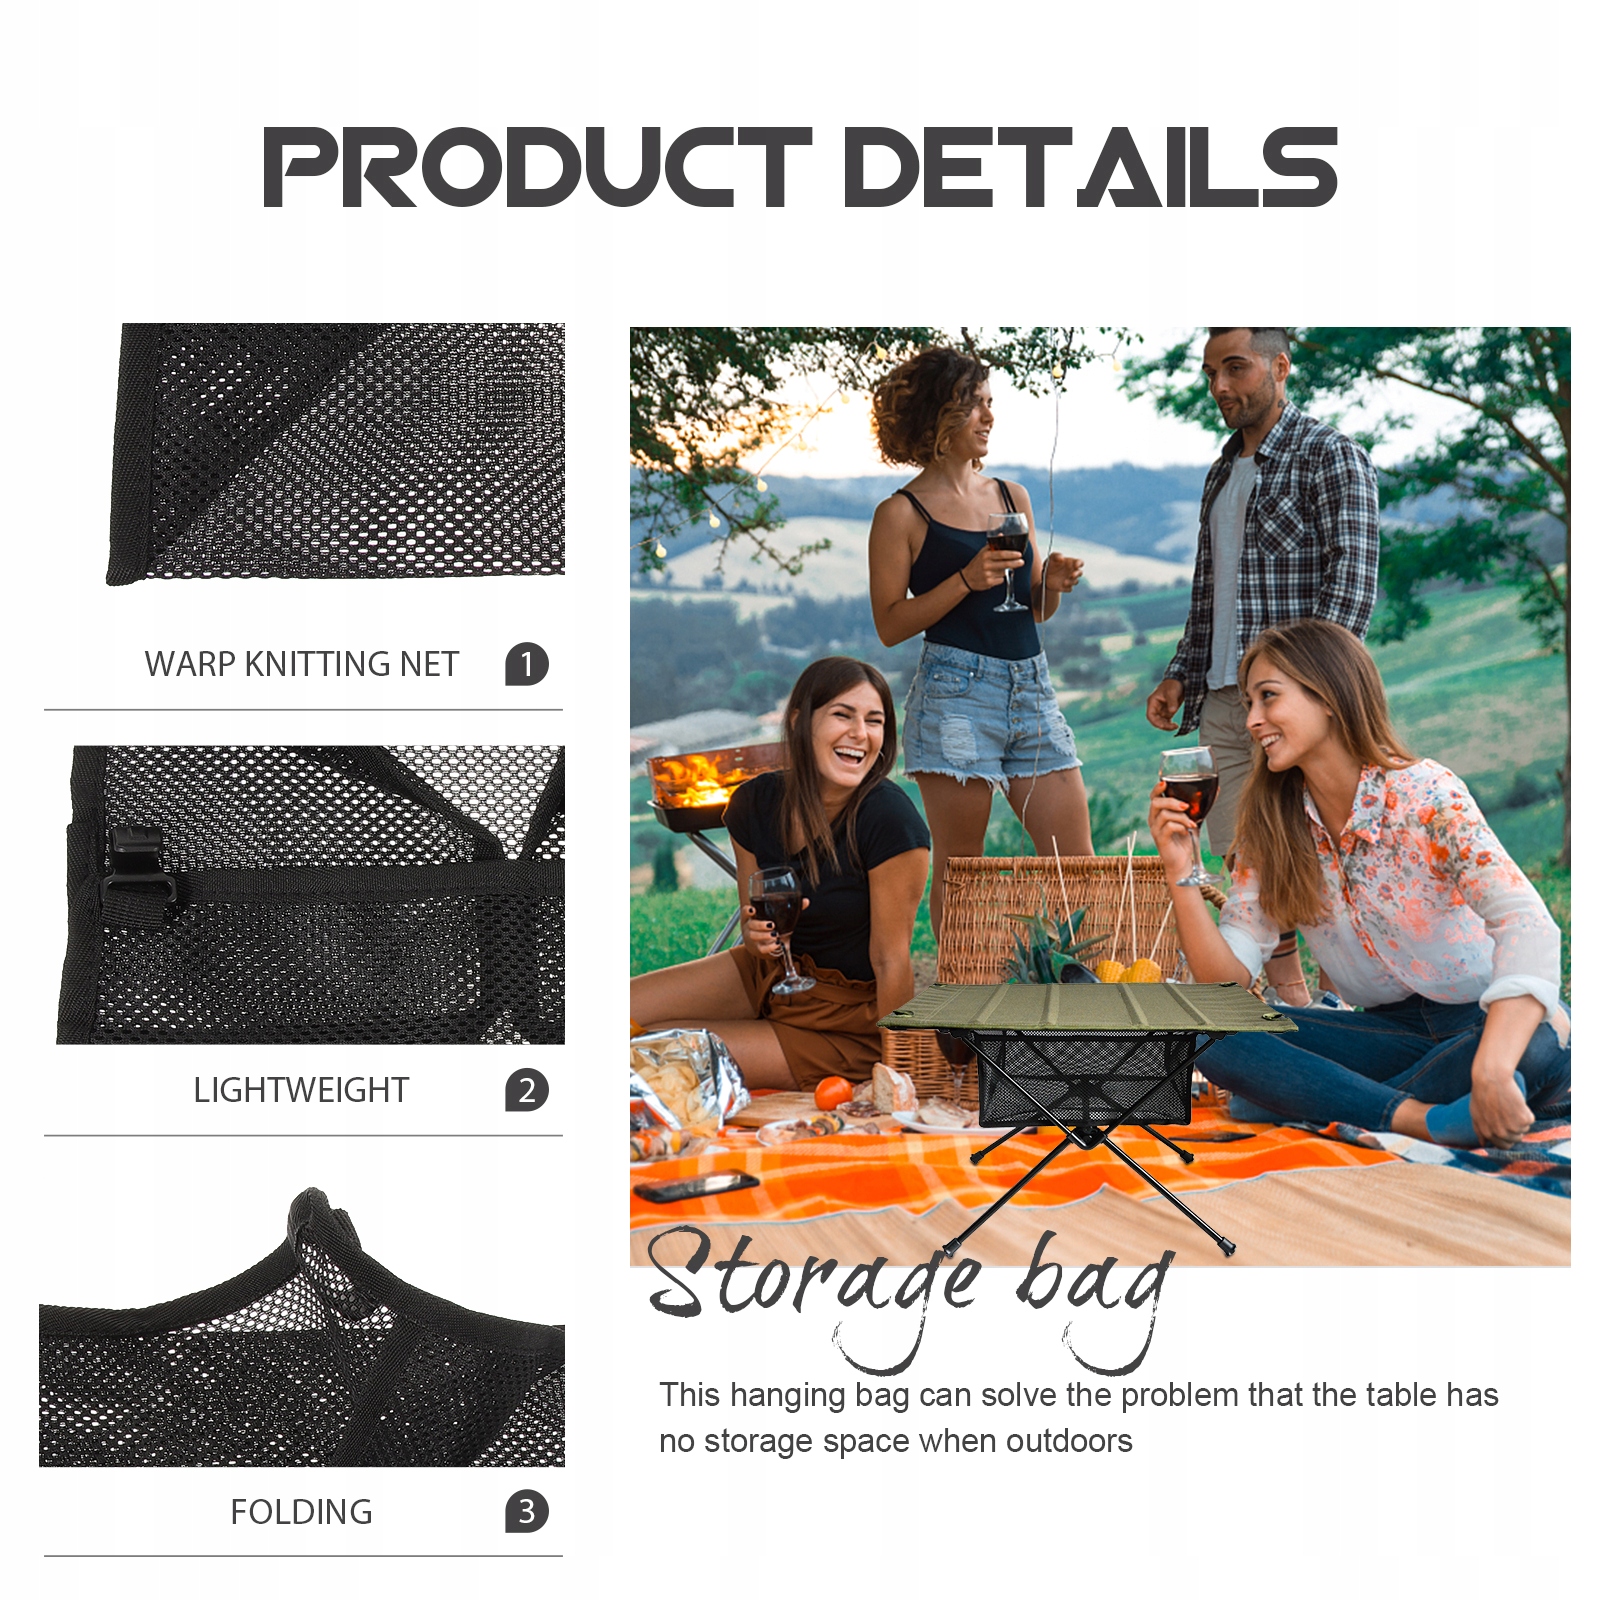Click the number 2 badge

(x=527, y=1090)
